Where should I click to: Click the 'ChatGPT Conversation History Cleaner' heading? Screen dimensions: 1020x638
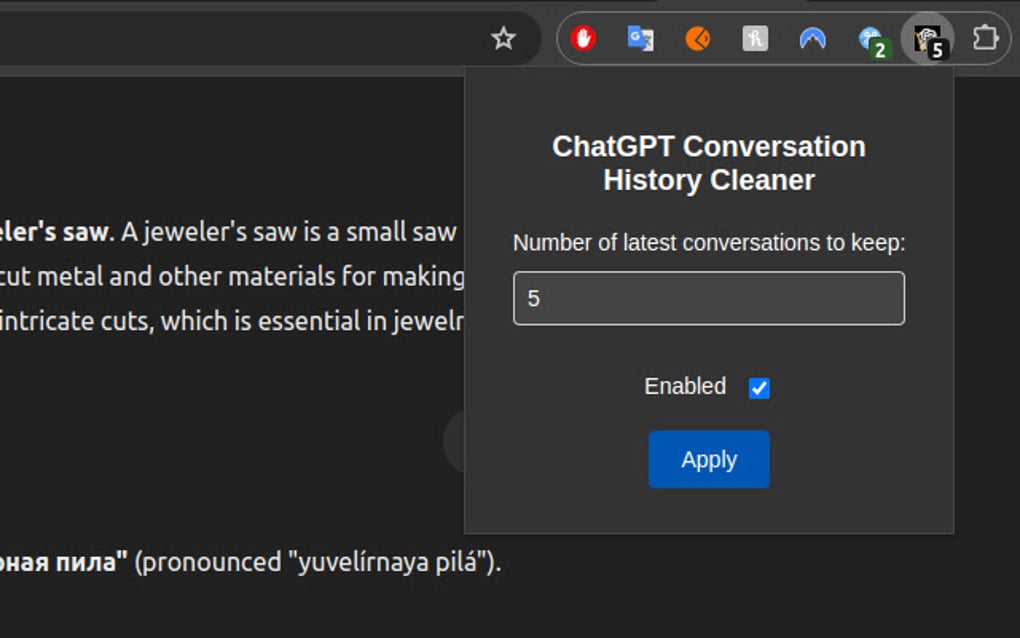point(709,163)
